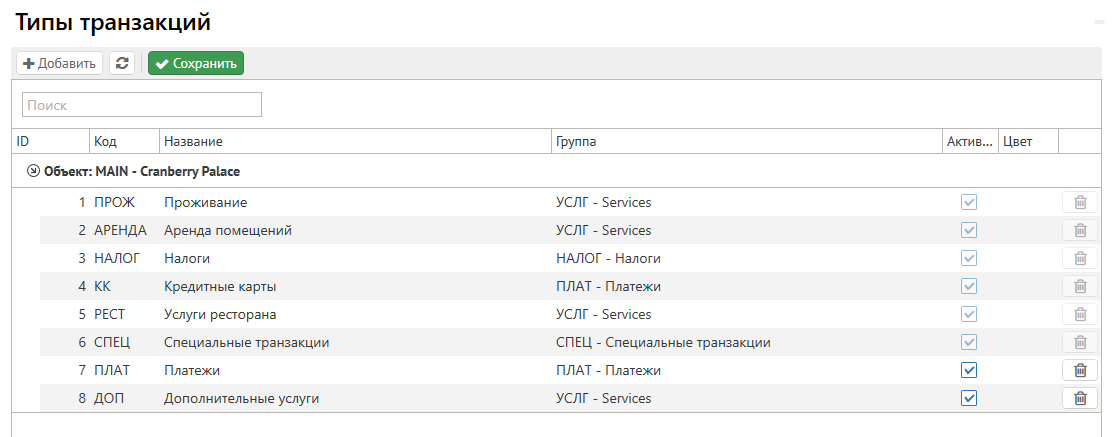
Task: Click the Добавить button
Action: 59,63
